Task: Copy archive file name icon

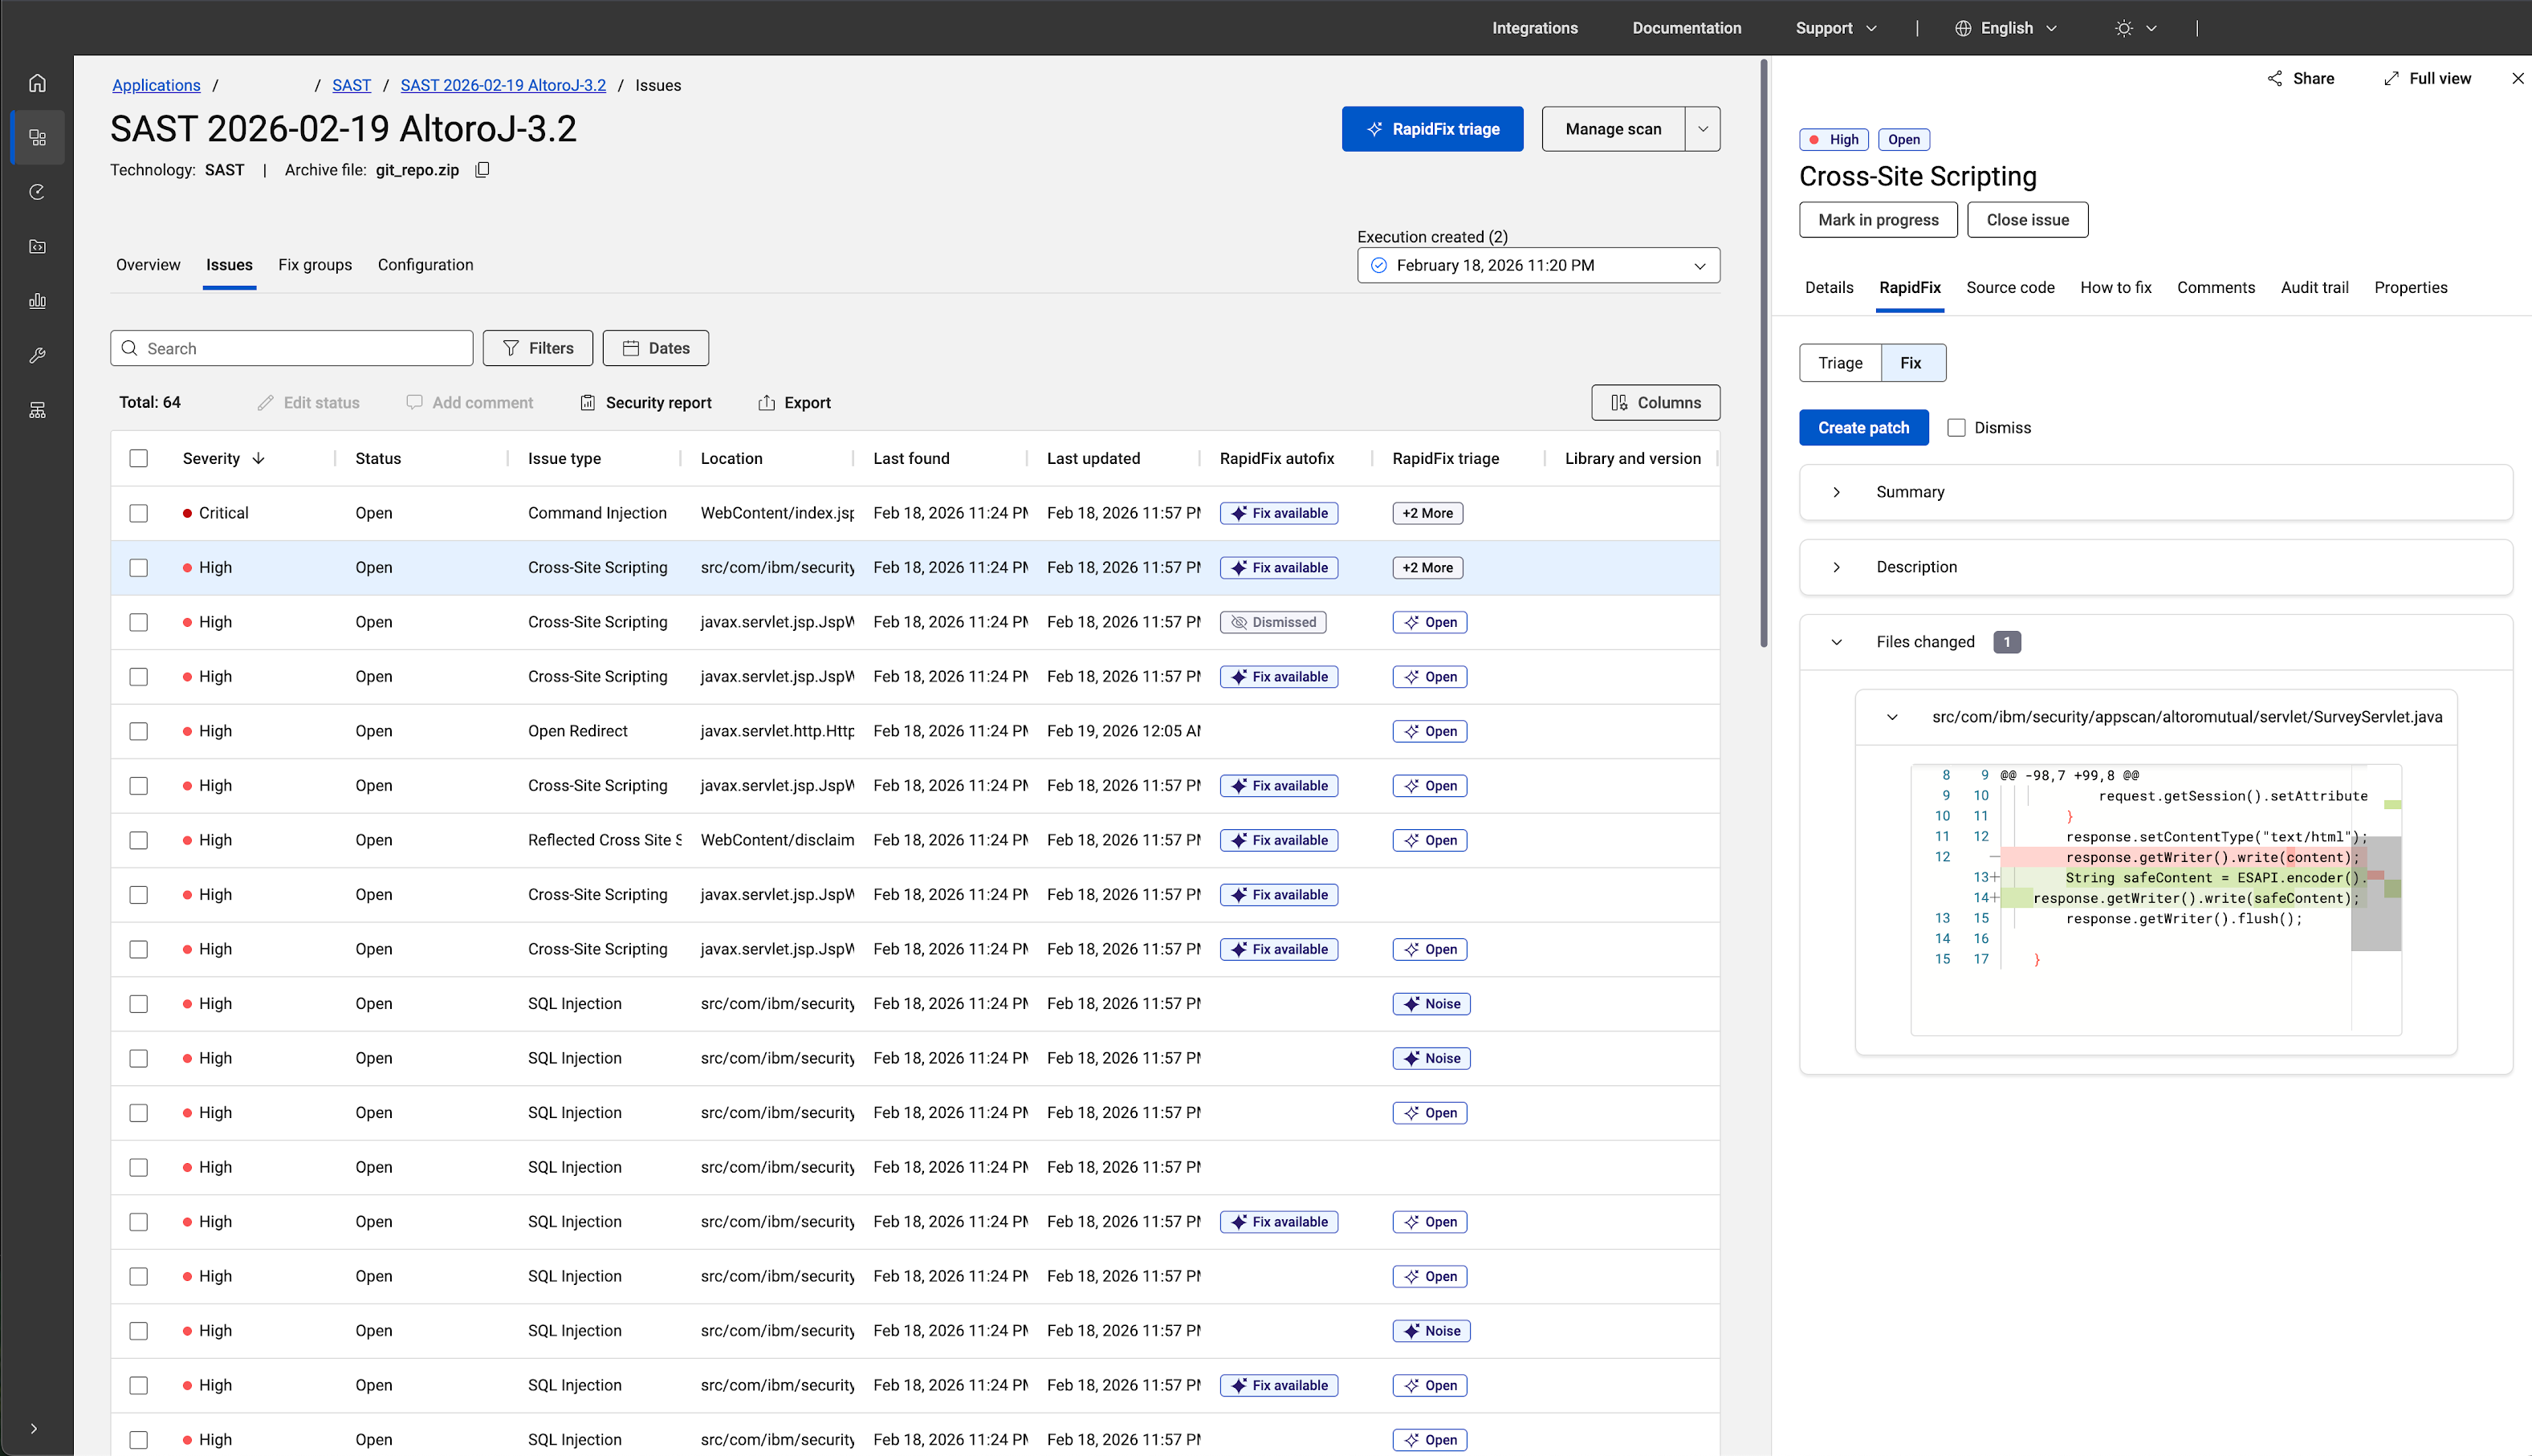Action: tap(482, 170)
